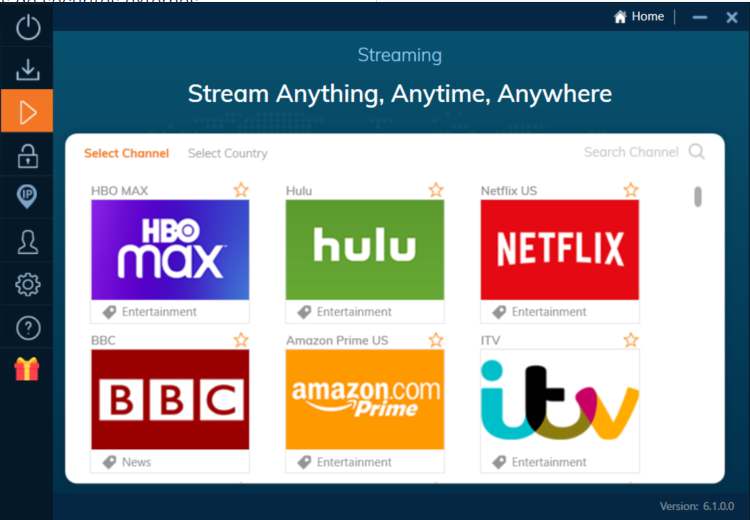Click the search magnifier icon
The image size is (750, 520).
tap(696, 152)
